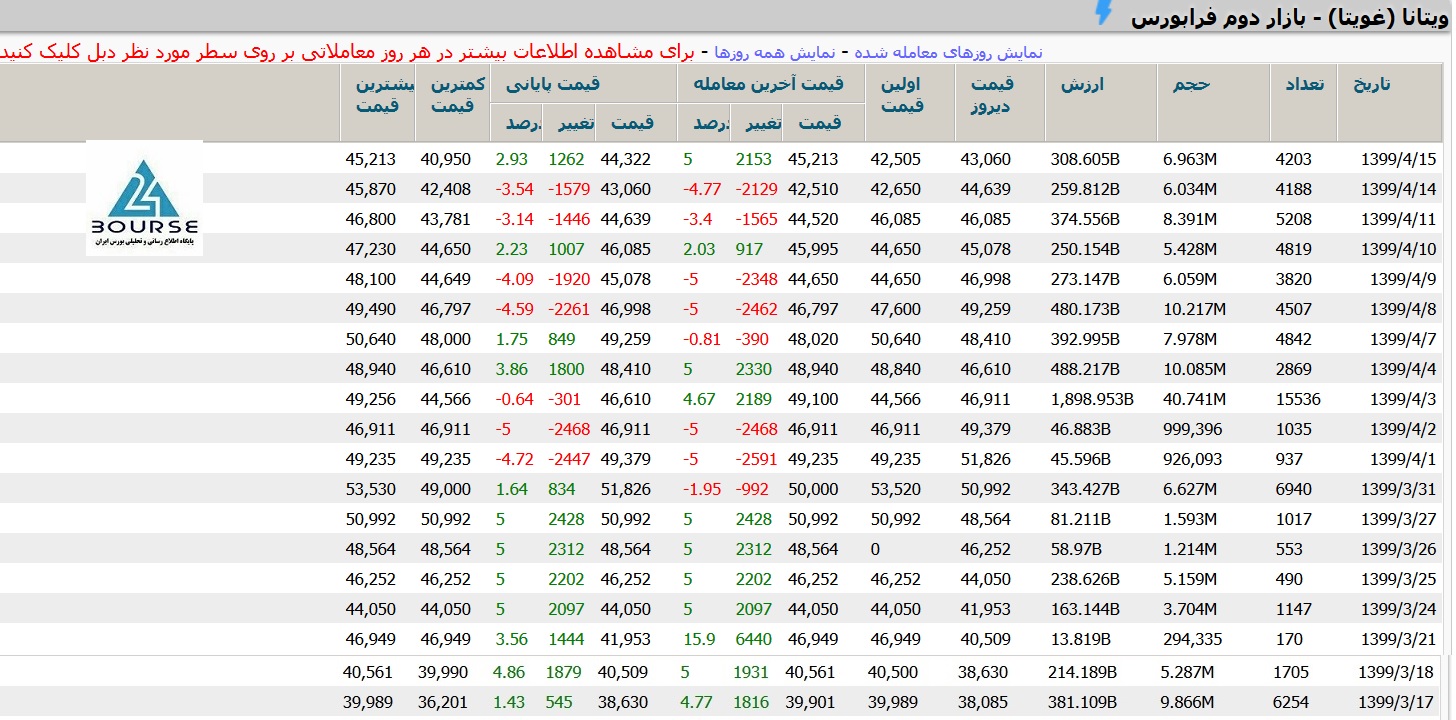
Task: Click the closing price cell 44,322
Action: point(625,159)
